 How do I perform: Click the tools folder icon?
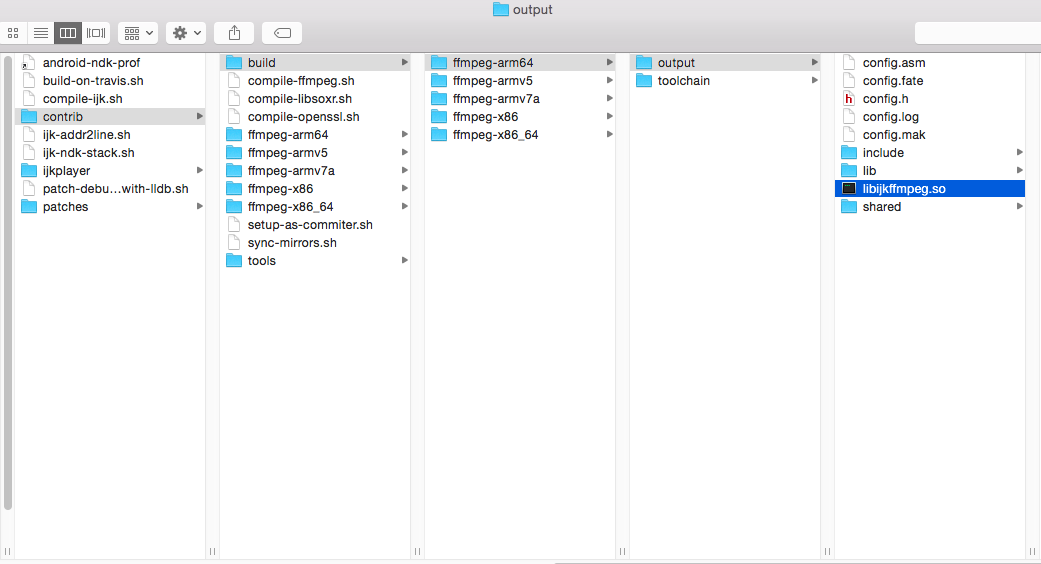pyautogui.click(x=234, y=260)
